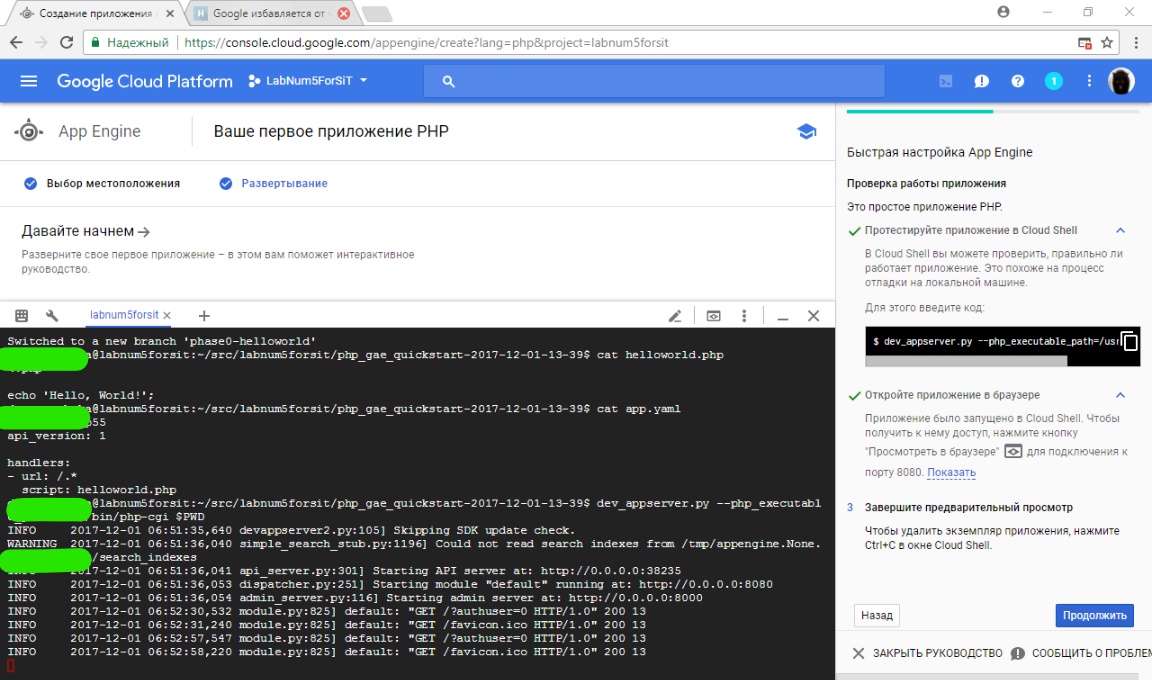Switch to the 'Создание приложения' browser tab
1152x680 pixels.
(96, 13)
